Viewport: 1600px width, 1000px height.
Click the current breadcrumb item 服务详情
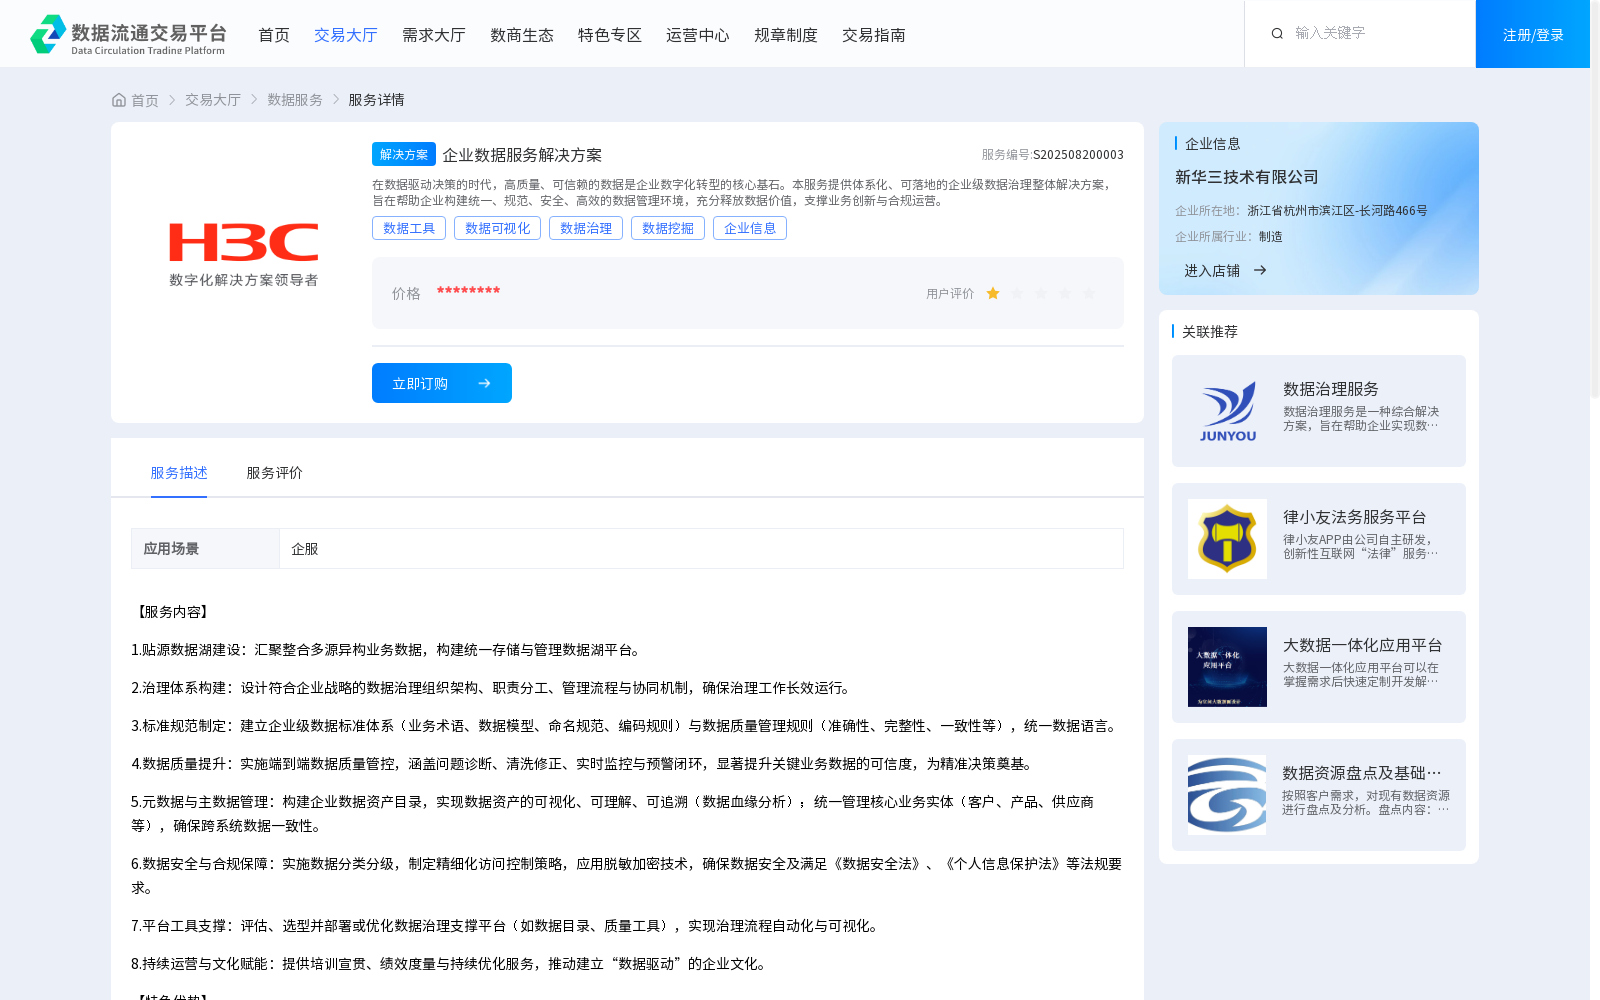coord(376,100)
